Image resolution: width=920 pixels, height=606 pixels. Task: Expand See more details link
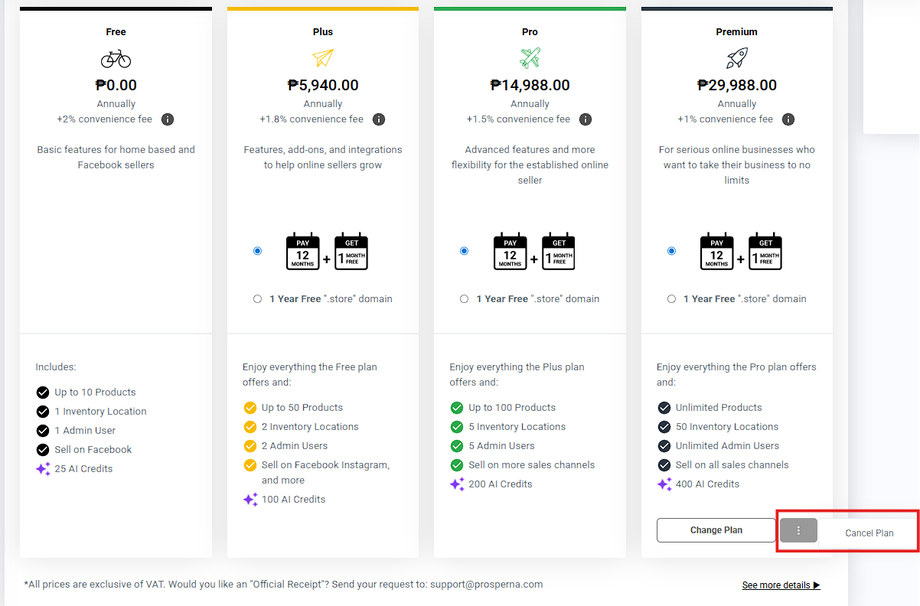(781, 585)
